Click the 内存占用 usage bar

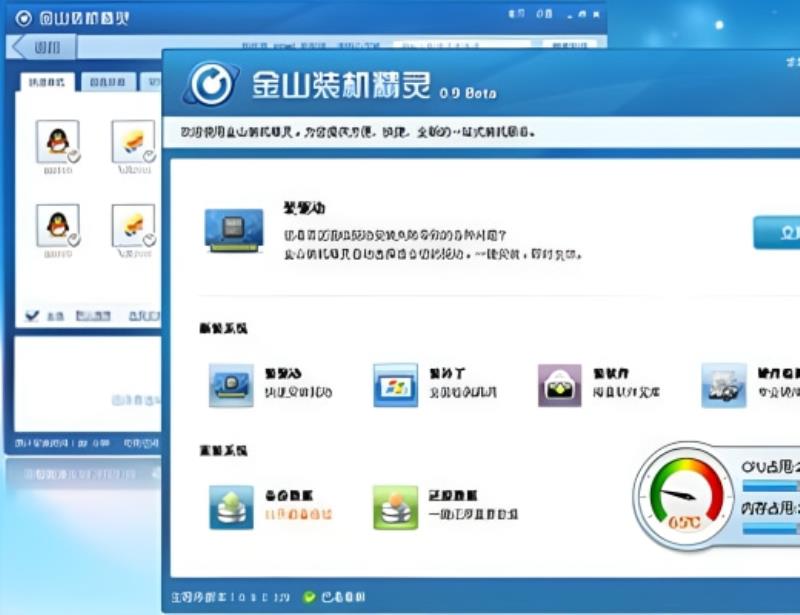click(771, 529)
